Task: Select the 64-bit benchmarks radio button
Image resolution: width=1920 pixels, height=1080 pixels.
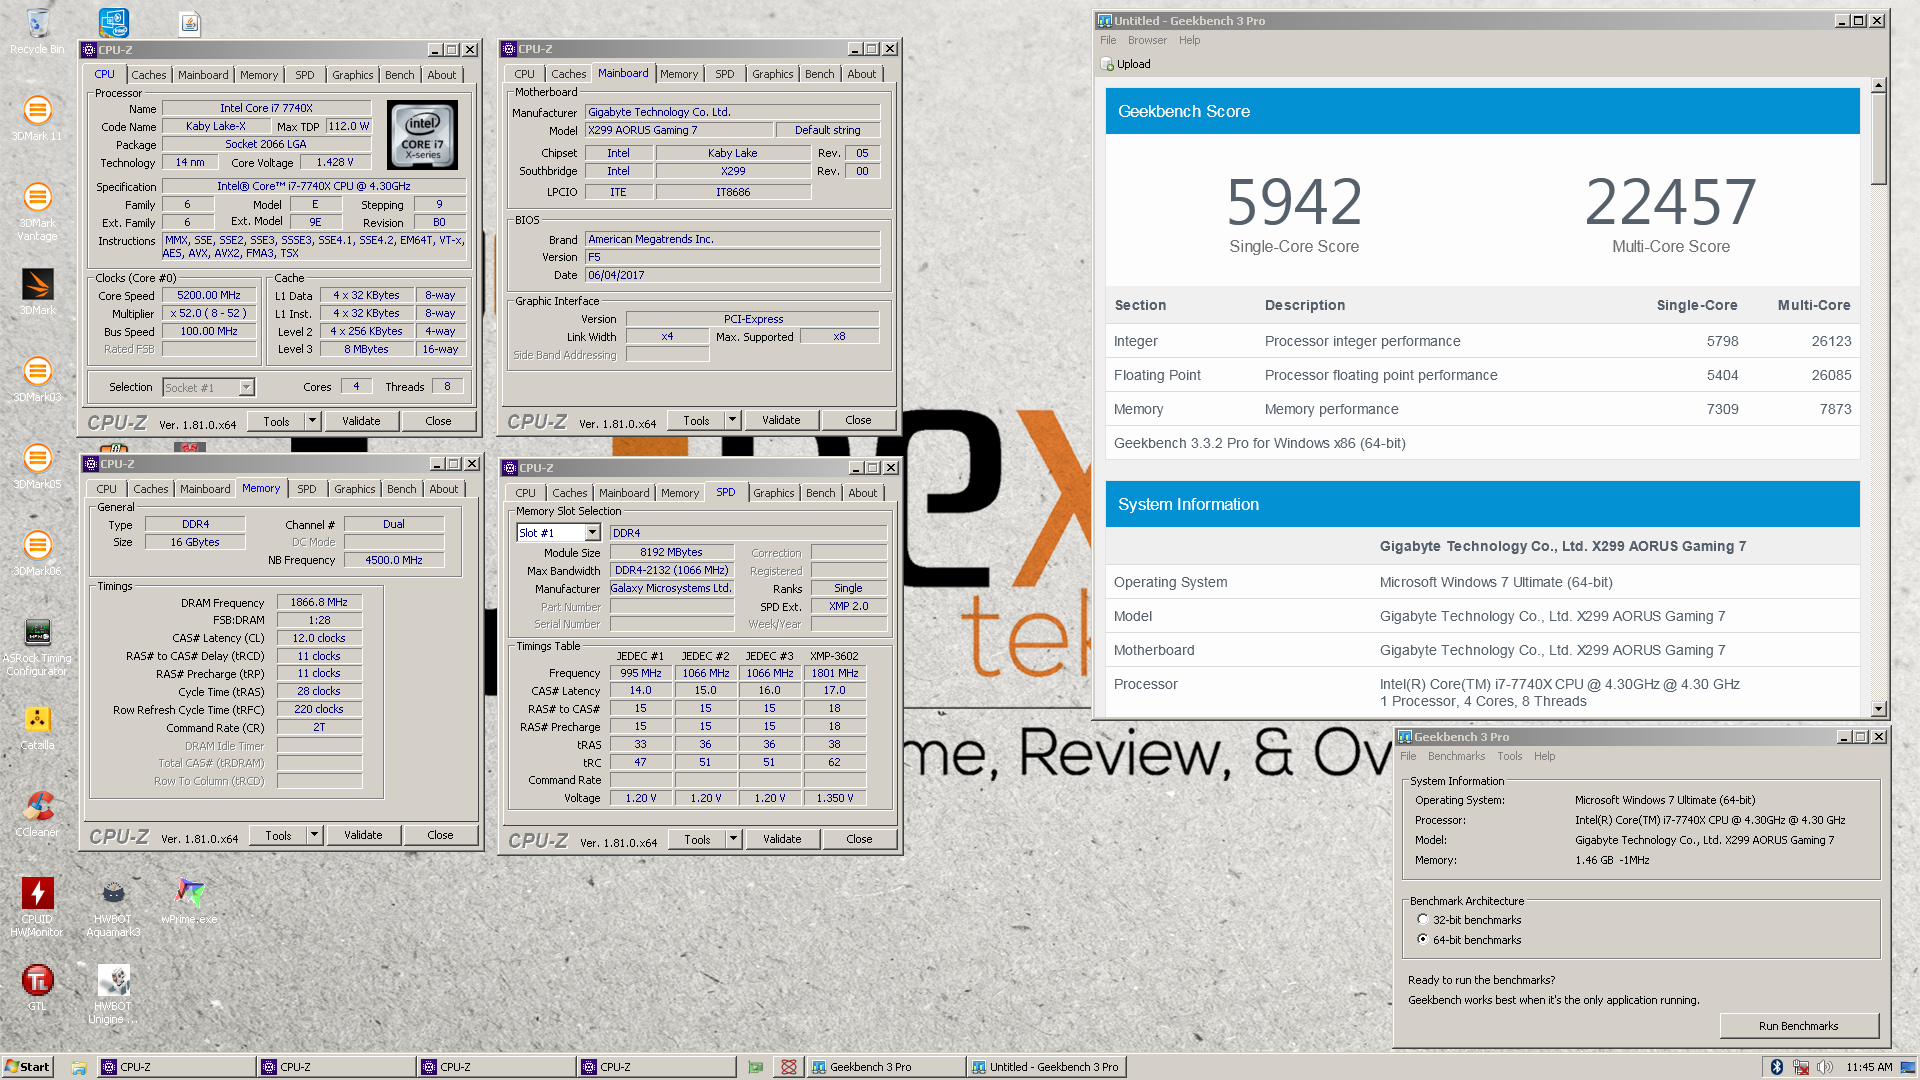Action: point(1422,939)
